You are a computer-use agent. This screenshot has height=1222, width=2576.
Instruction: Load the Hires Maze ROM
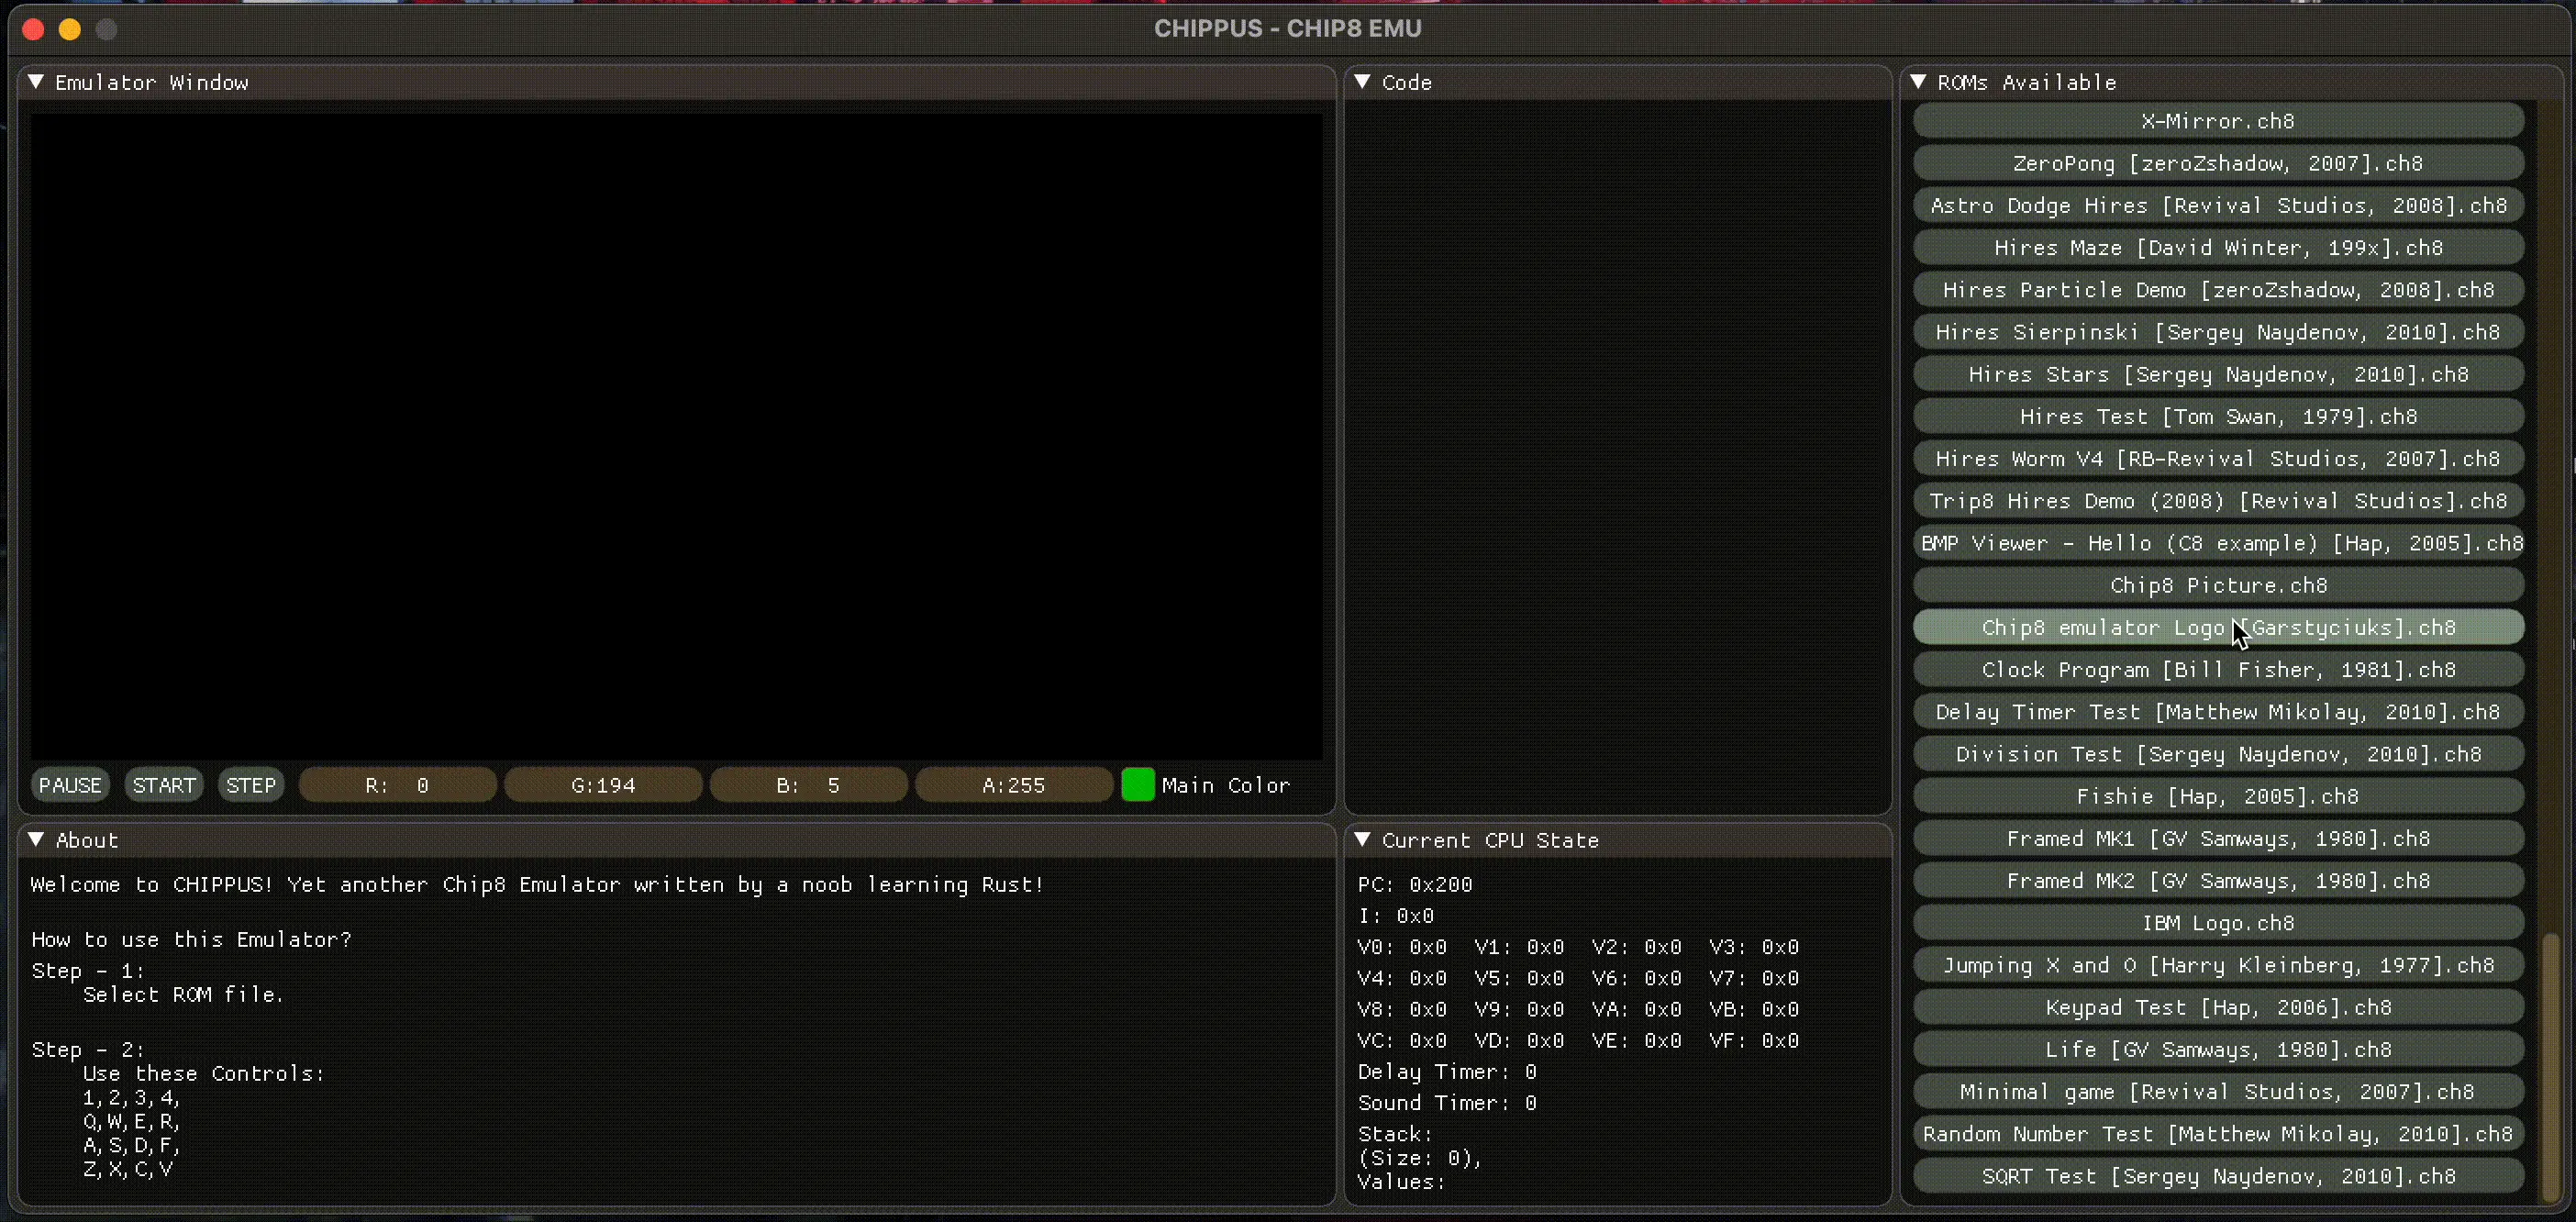(x=2218, y=247)
